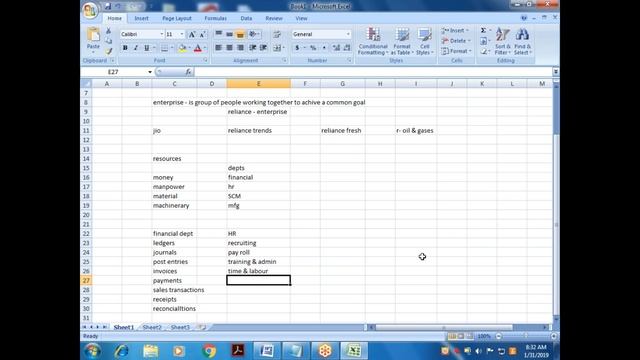Open the Font Color dropdown arrow
This screenshot has height=360, width=640.
[204, 48]
